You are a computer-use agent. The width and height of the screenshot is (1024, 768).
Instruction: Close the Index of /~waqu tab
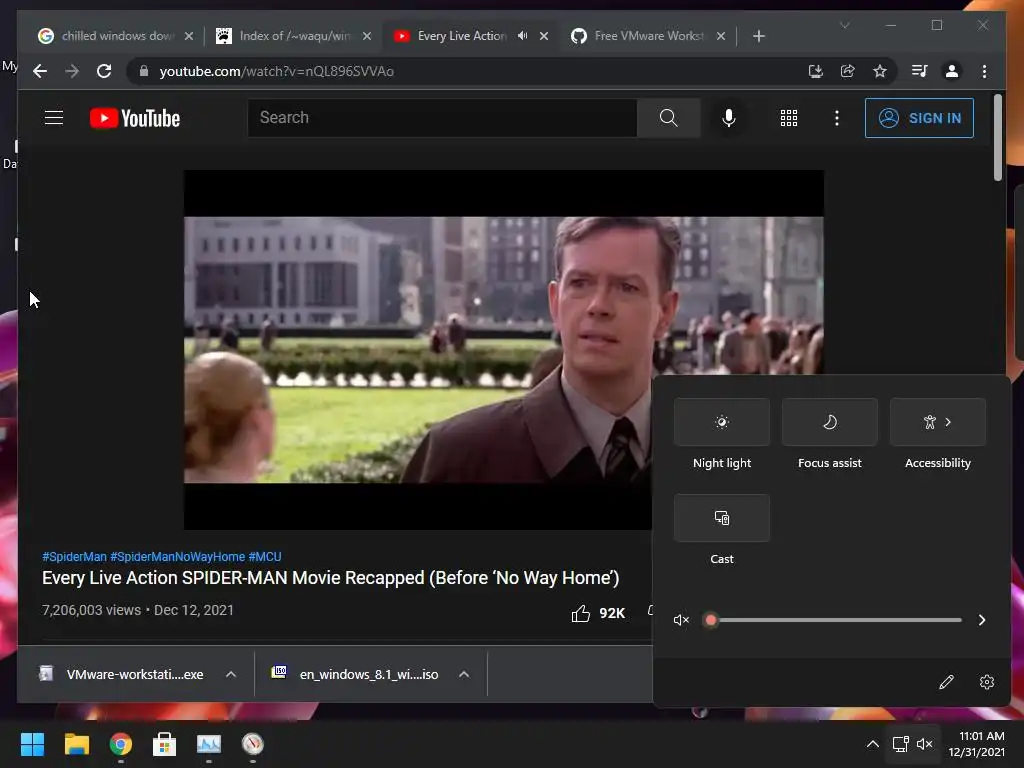(x=367, y=36)
